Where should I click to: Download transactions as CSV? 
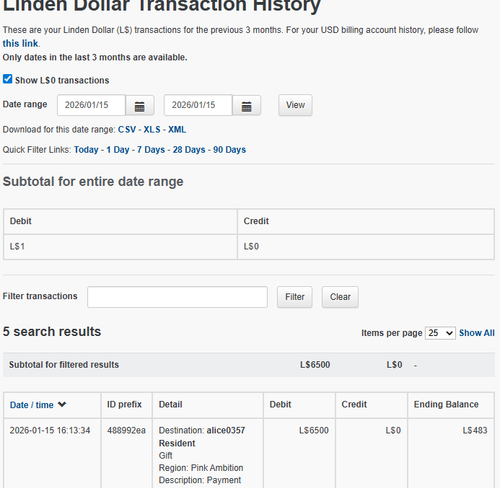click(127, 130)
